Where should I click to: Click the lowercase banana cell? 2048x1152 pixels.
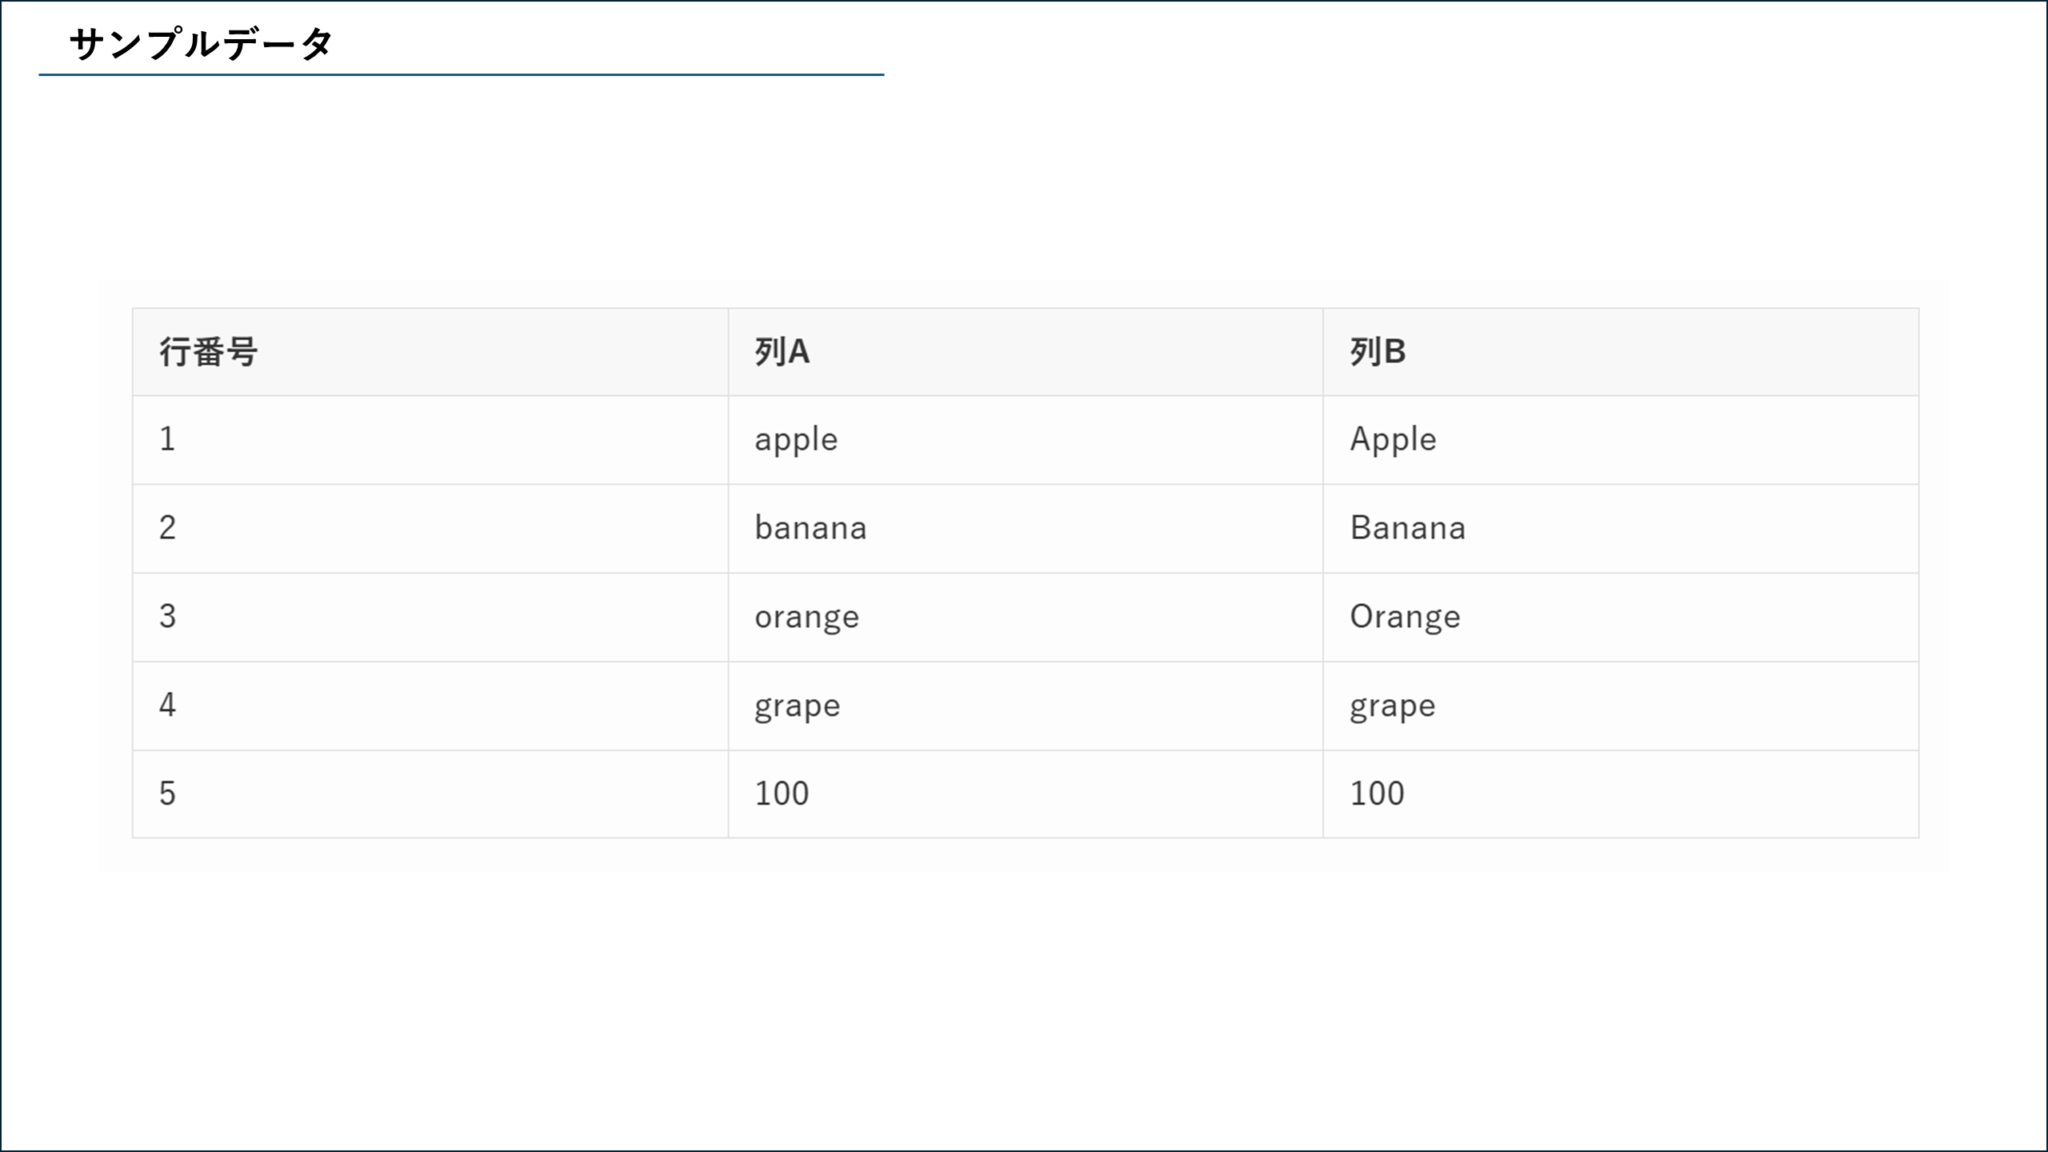810,528
